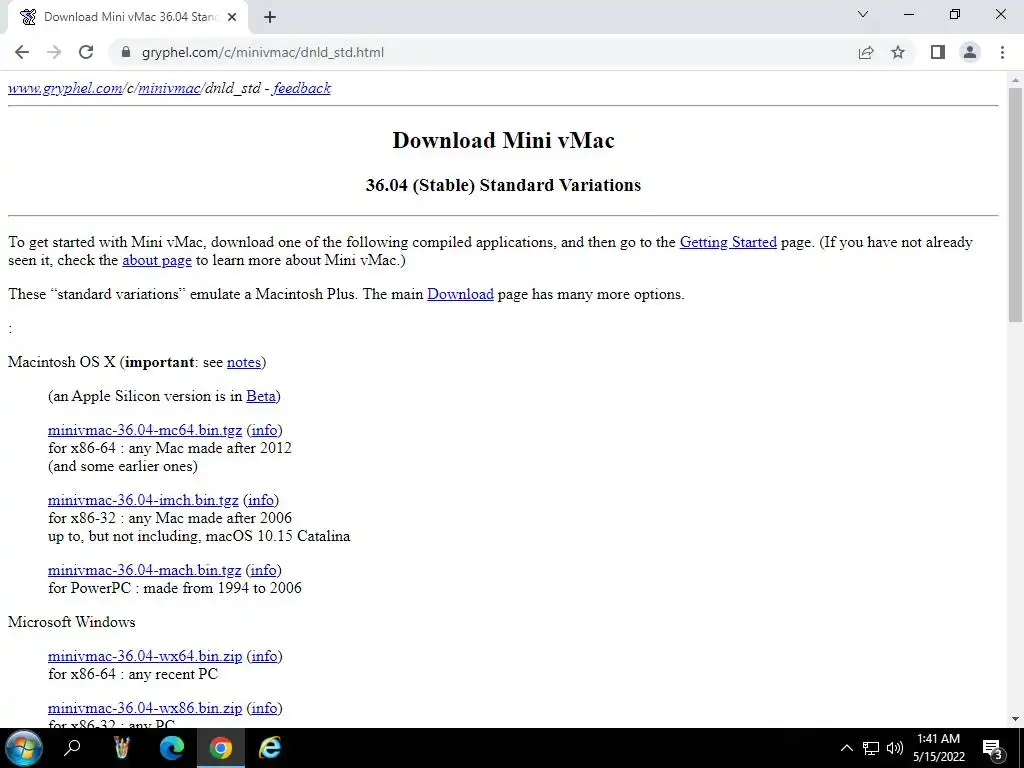This screenshot has width=1024, height=768.
Task: Reload the current page
Action: 86,52
